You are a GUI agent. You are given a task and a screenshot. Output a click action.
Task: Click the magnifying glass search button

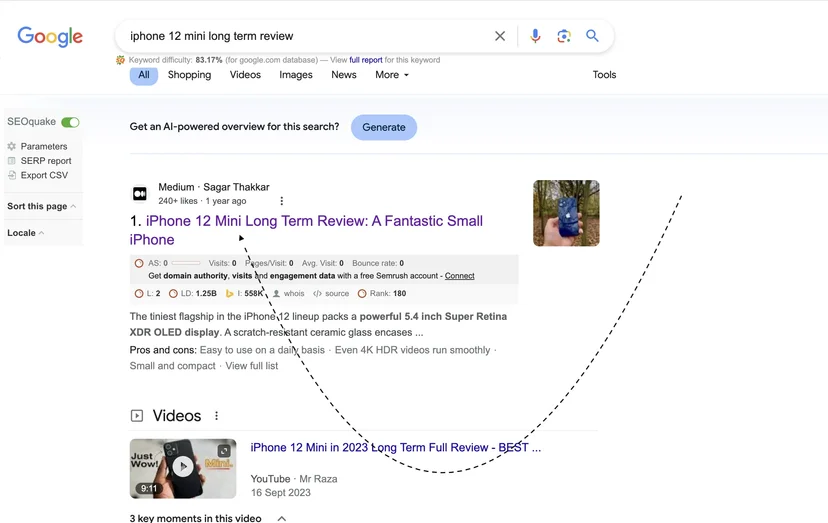592,36
